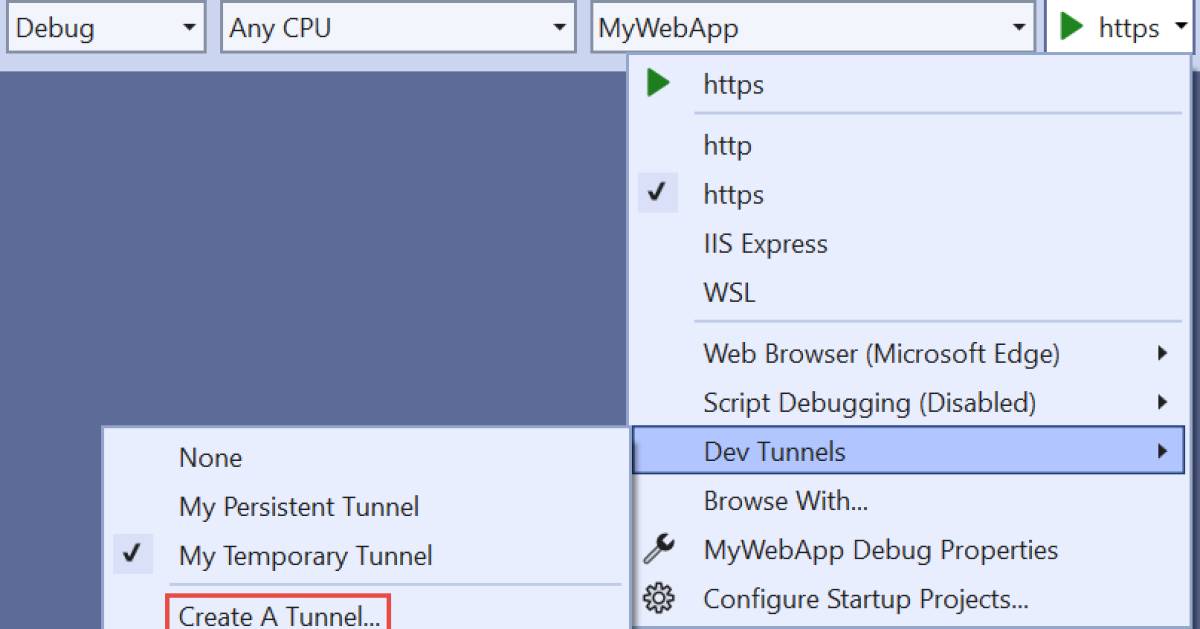Choose IIS Express from the launch menu
1200x629 pixels.
point(765,244)
